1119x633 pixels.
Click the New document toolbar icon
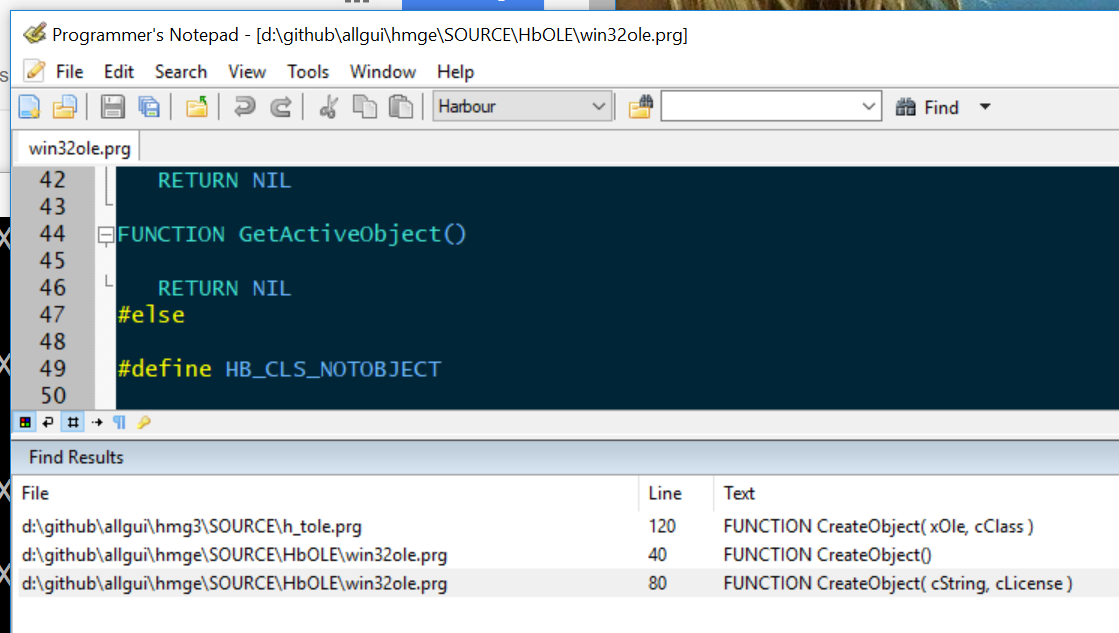coord(29,107)
